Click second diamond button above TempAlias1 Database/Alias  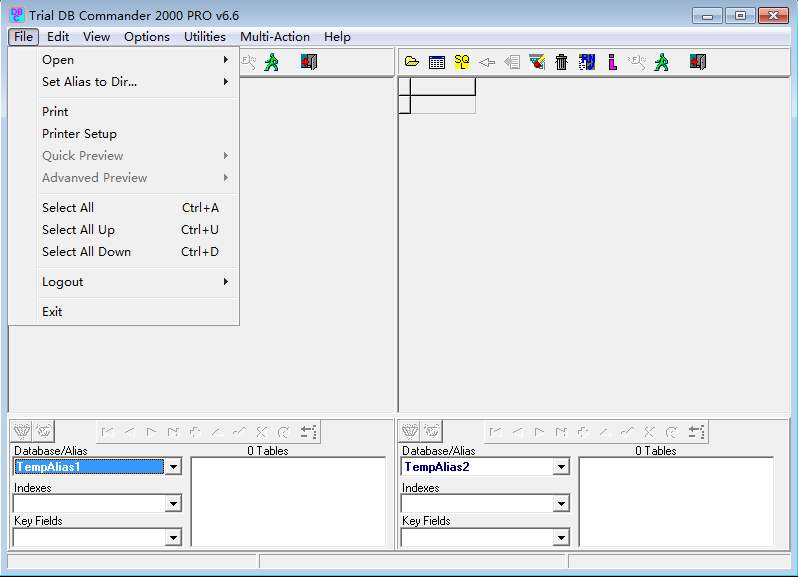point(44,431)
